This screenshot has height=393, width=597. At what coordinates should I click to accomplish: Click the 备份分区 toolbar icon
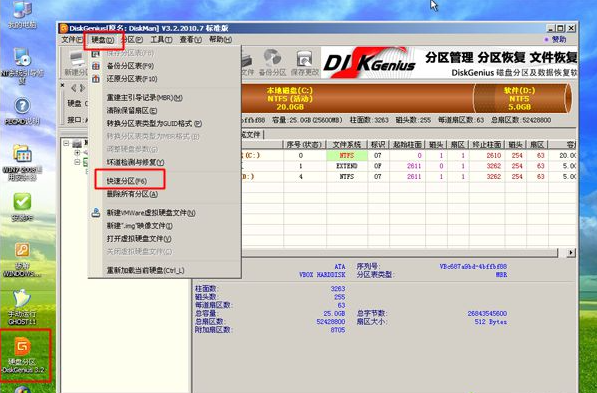pyautogui.click(x=272, y=63)
